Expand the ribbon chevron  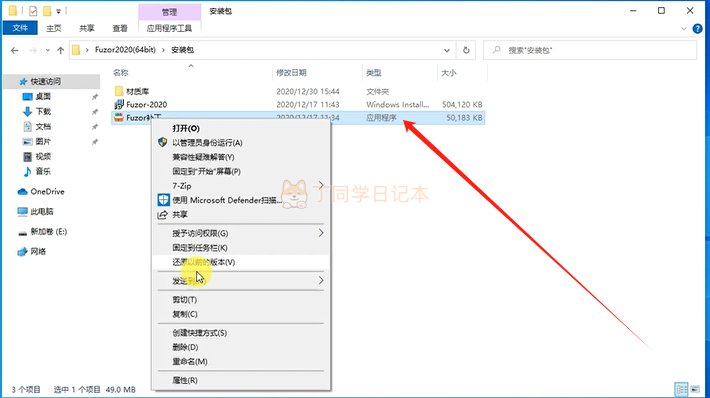(684, 29)
